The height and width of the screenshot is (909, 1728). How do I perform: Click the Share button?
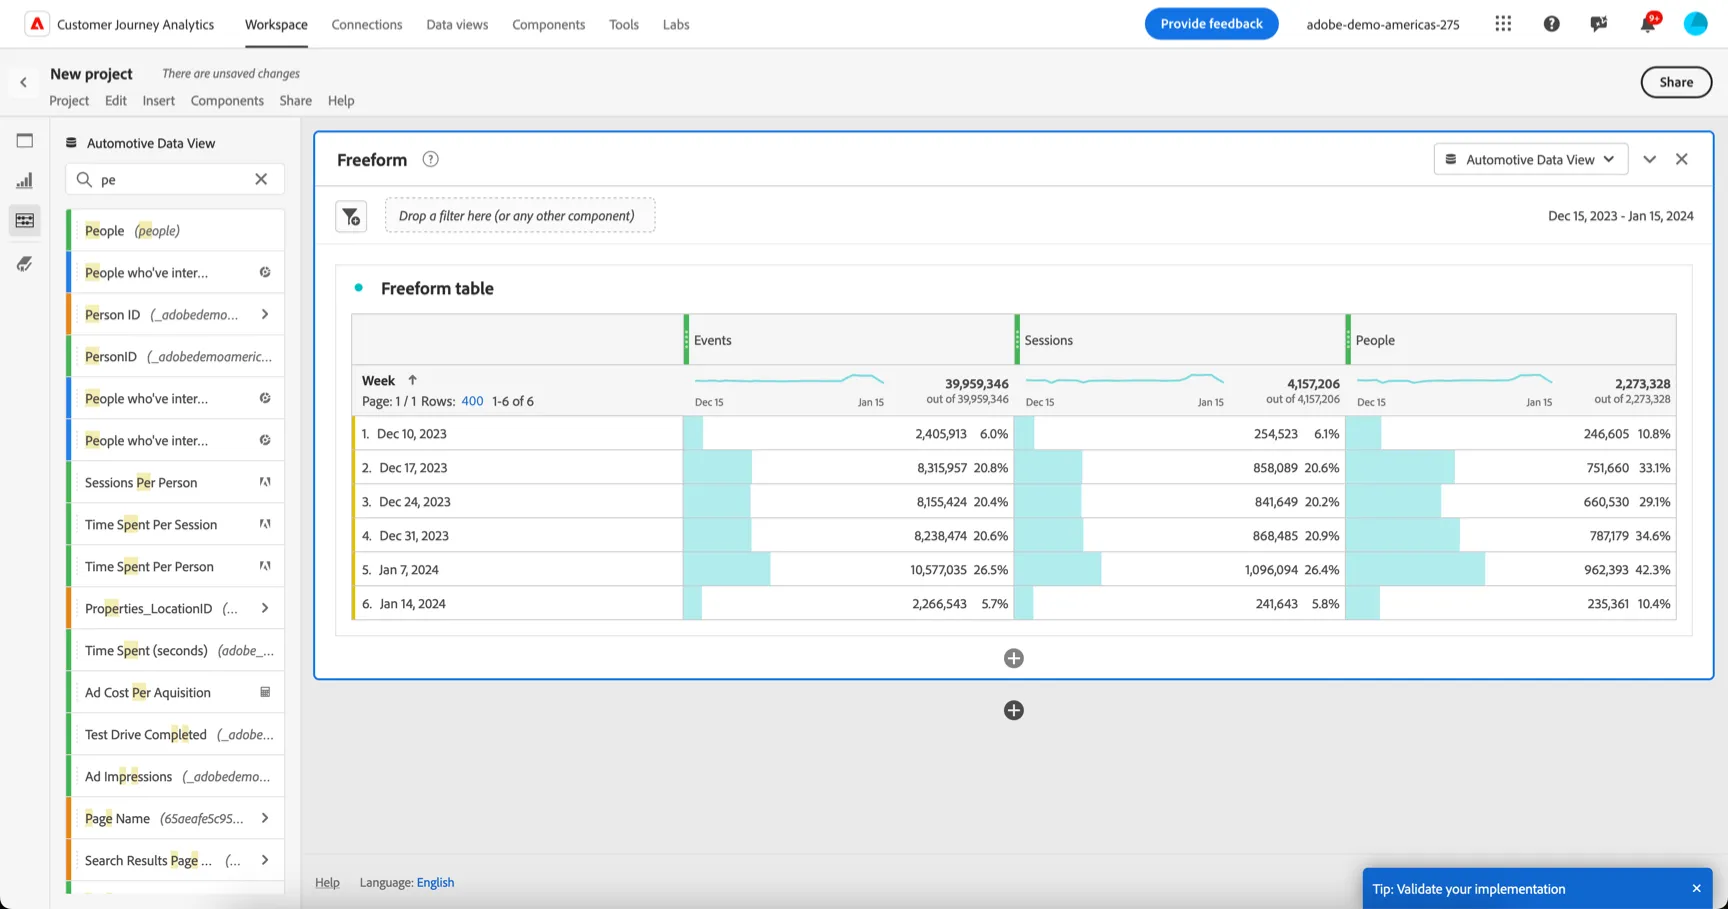pyautogui.click(x=1676, y=82)
